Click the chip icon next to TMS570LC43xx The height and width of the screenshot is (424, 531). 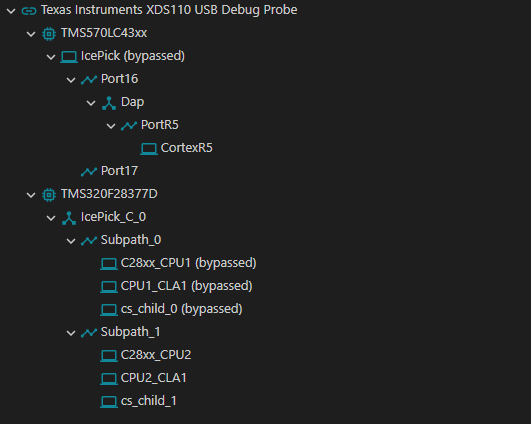[x=49, y=34]
